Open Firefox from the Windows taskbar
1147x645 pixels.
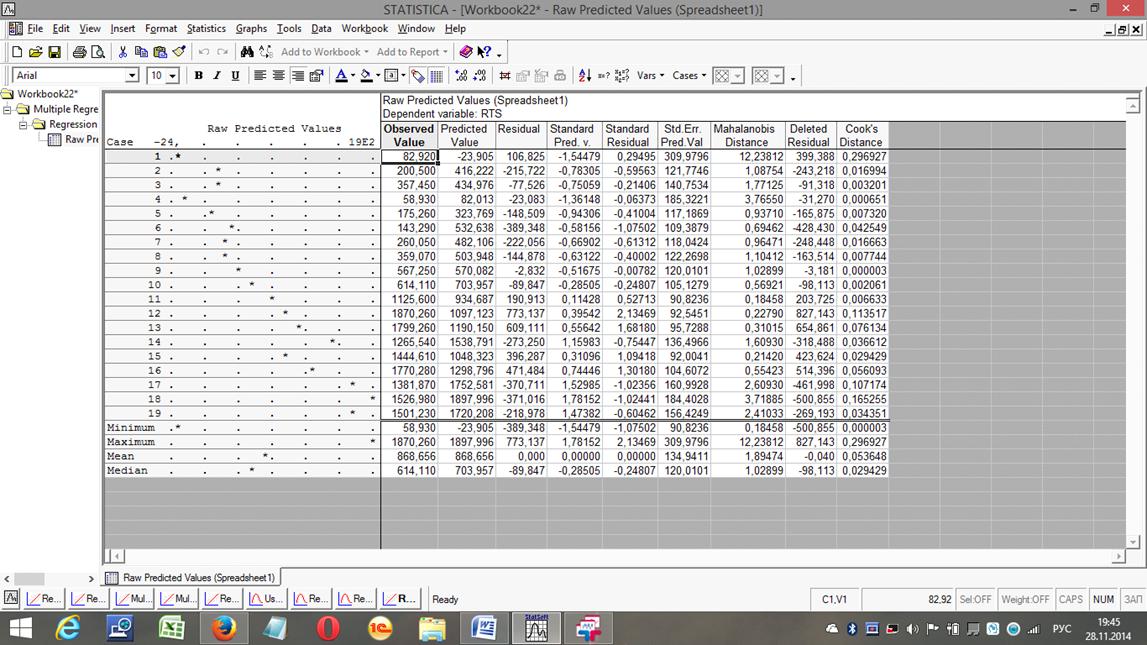224,628
